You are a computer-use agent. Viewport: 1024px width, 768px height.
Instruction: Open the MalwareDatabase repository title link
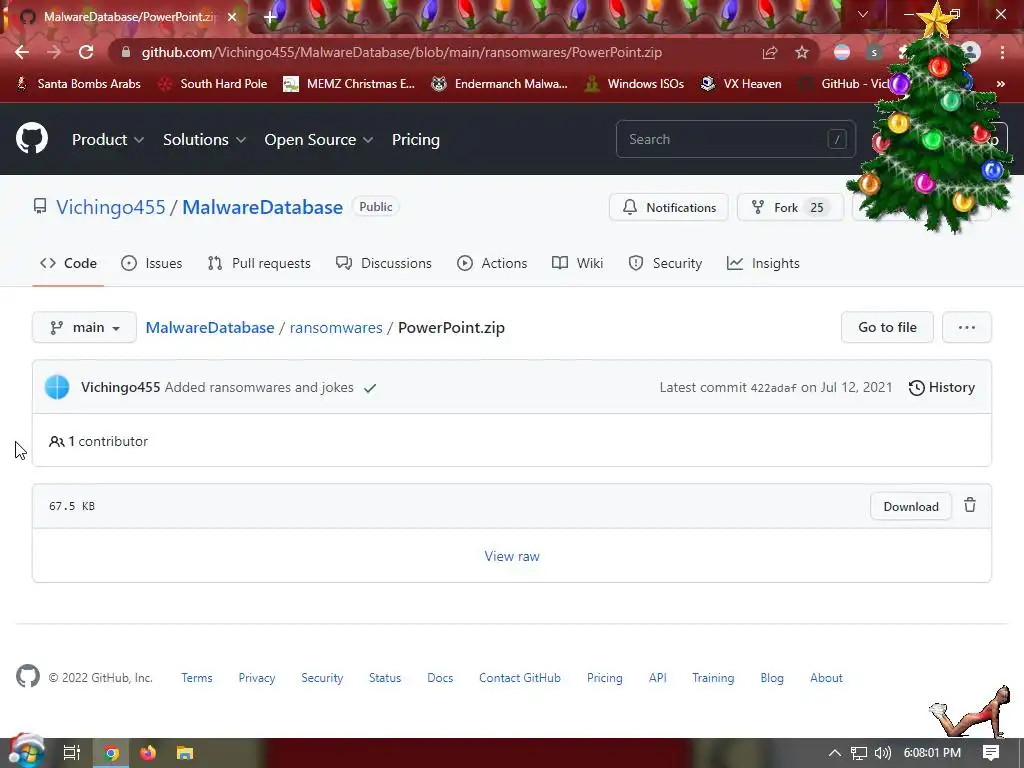[263, 207]
